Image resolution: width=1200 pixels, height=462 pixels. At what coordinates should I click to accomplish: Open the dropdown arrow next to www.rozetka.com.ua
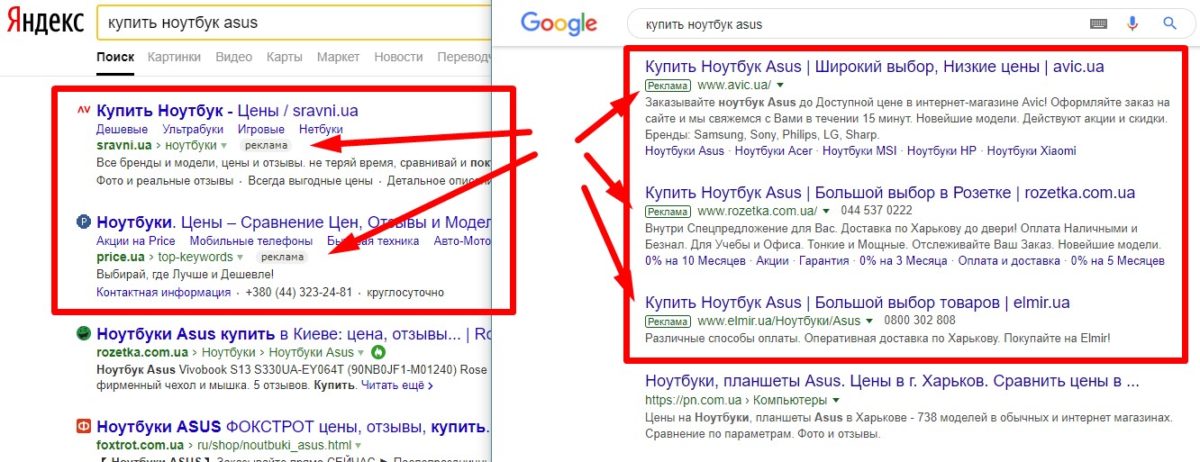coord(826,211)
